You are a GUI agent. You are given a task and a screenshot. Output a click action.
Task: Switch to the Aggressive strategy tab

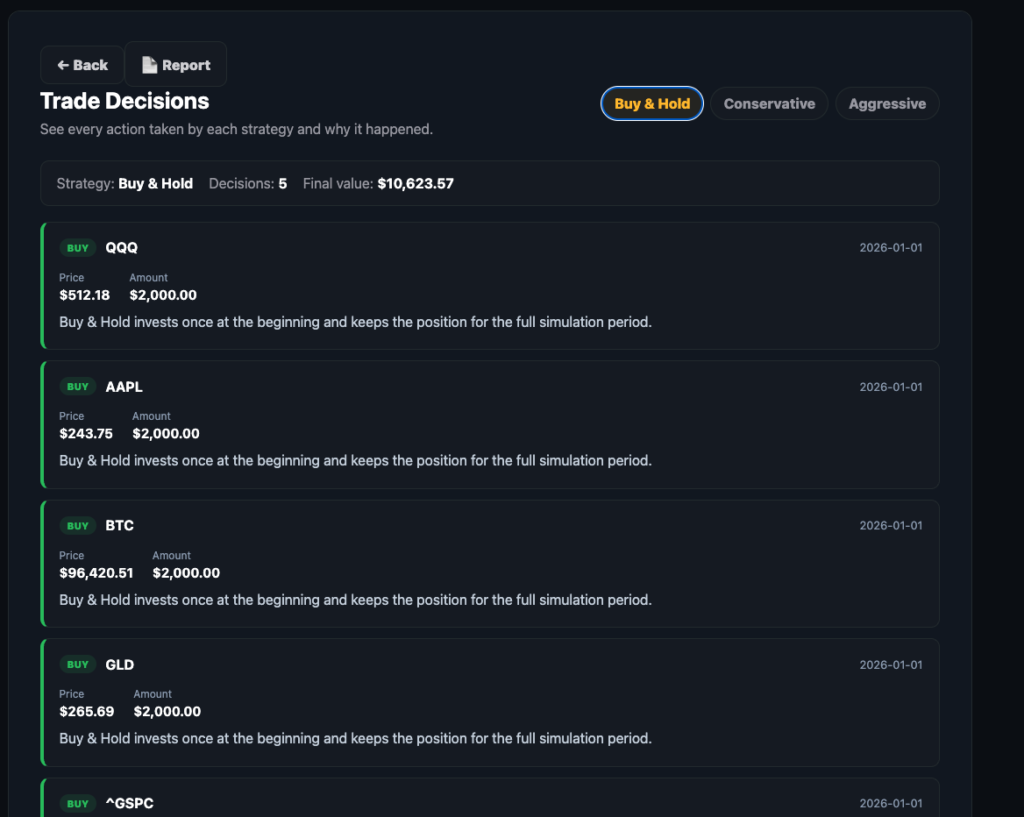pyautogui.click(x=887, y=104)
